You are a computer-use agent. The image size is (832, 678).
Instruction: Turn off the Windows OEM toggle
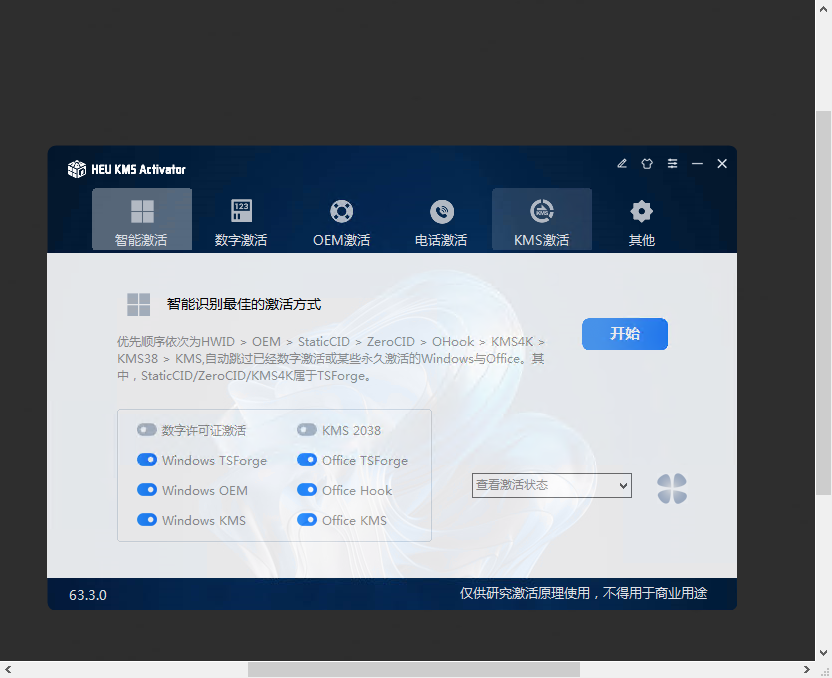coord(147,490)
